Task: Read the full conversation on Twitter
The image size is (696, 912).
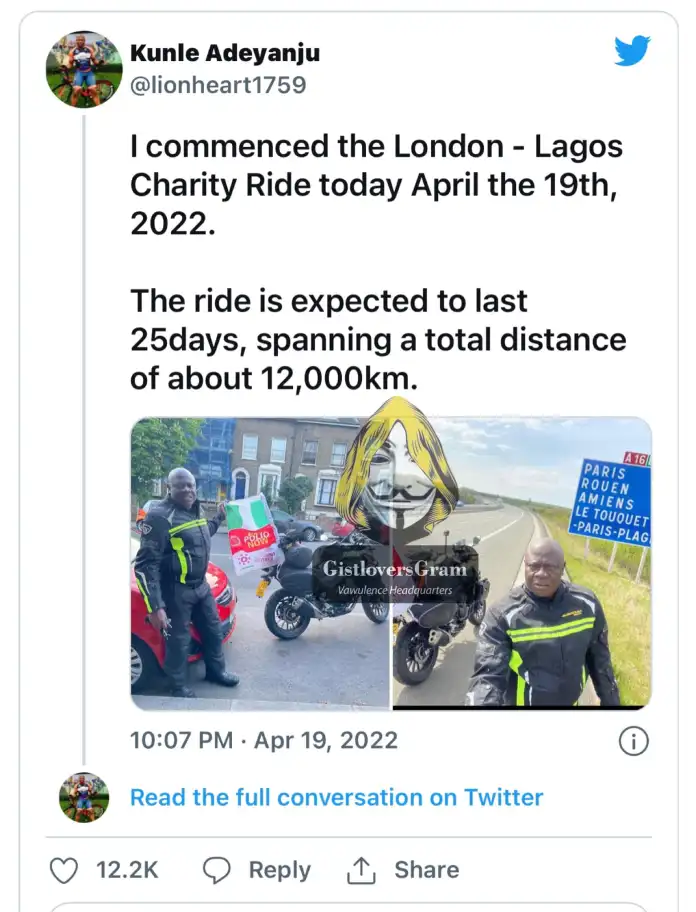Action: coord(336,797)
